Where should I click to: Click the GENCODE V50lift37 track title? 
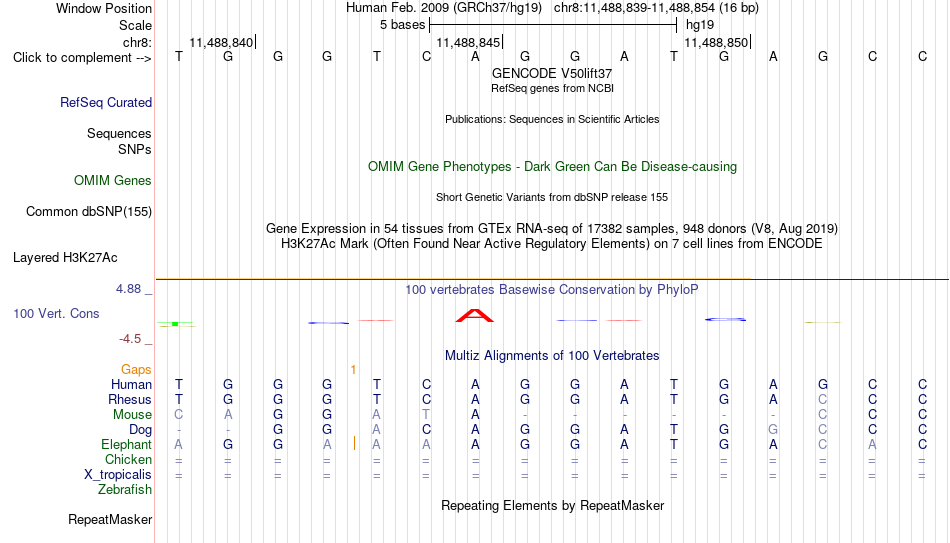click(x=552, y=73)
